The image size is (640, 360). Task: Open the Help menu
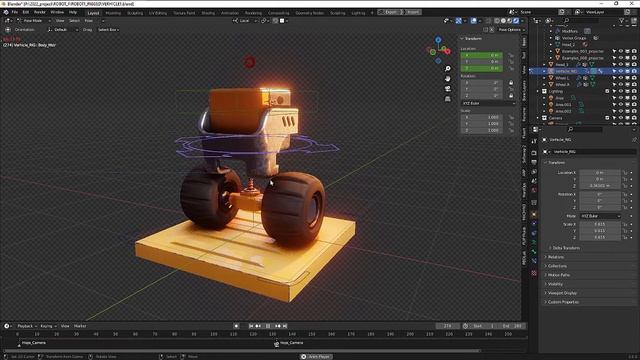73,12
